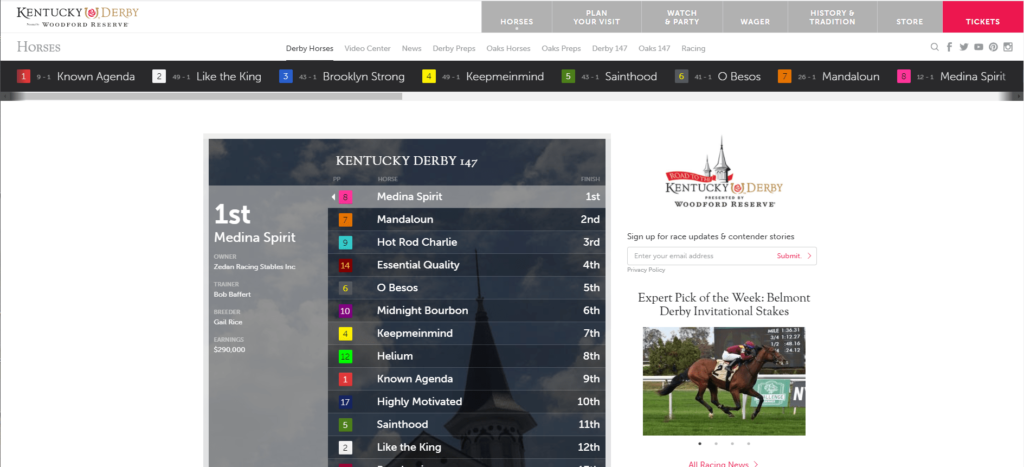Open the Wager menu

coord(755,17)
